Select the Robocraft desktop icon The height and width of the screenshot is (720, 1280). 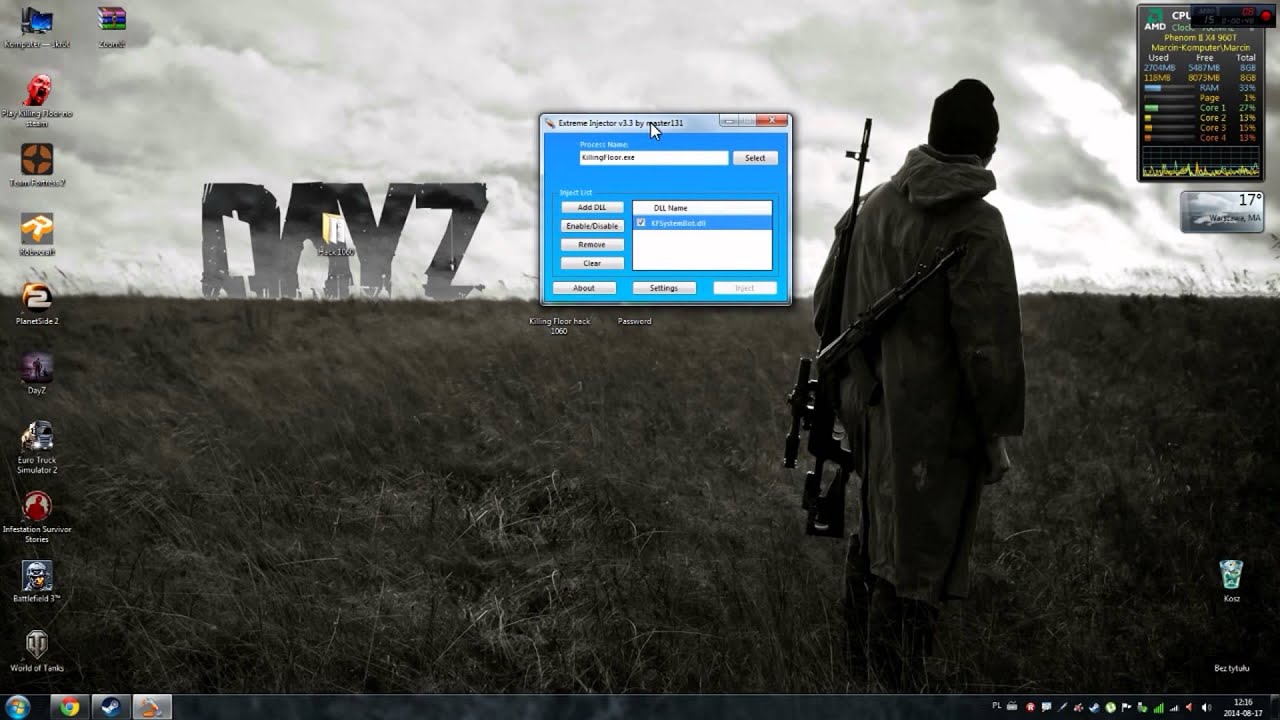coord(37,235)
